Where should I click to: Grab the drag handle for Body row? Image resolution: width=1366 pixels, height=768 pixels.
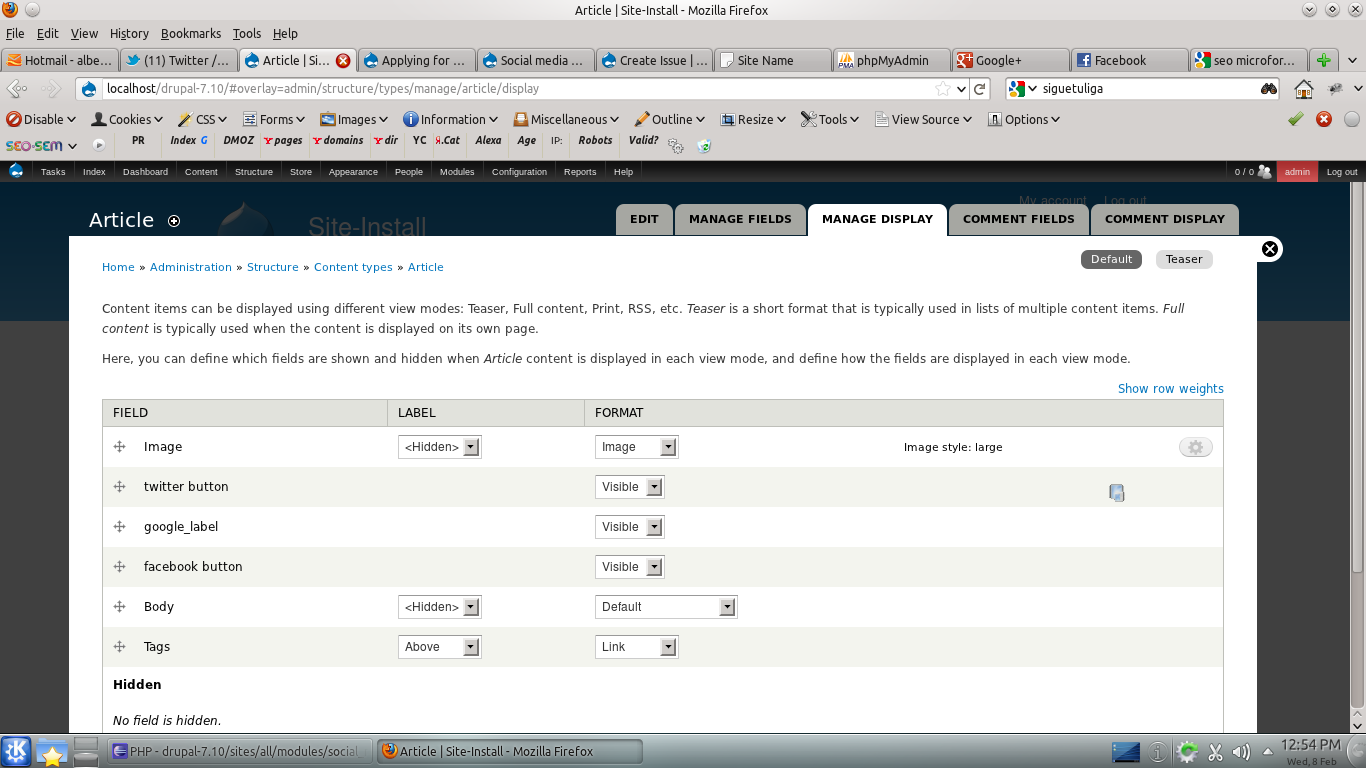point(119,607)
